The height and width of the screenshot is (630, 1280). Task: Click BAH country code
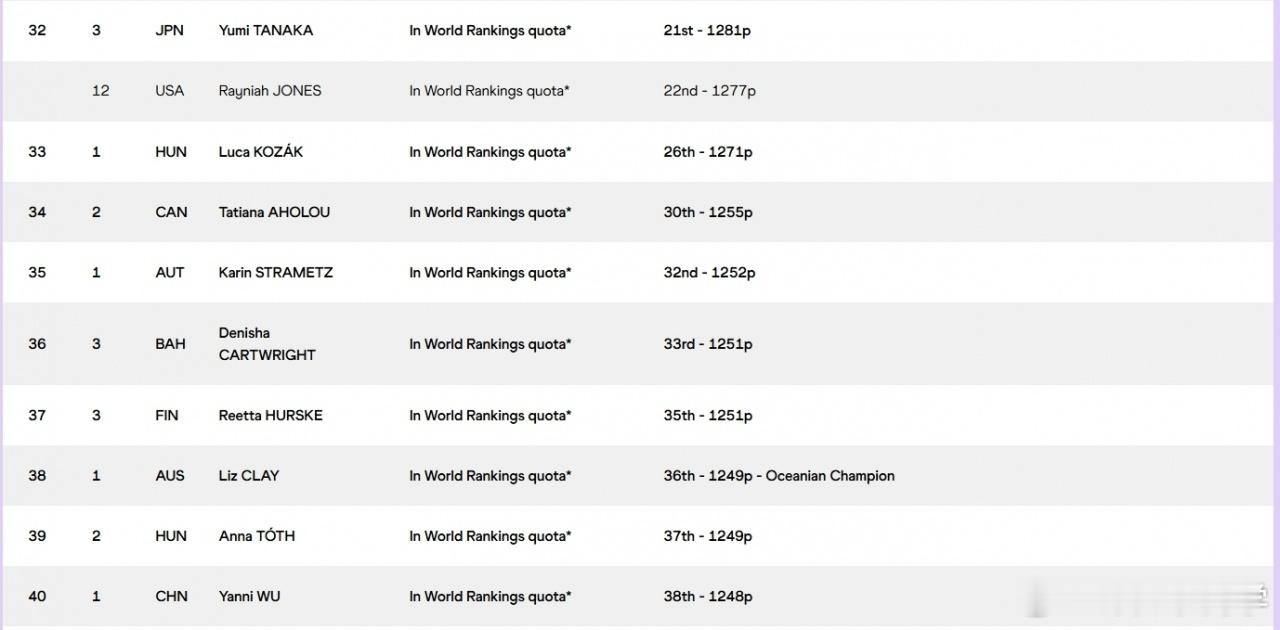(170, 344)
